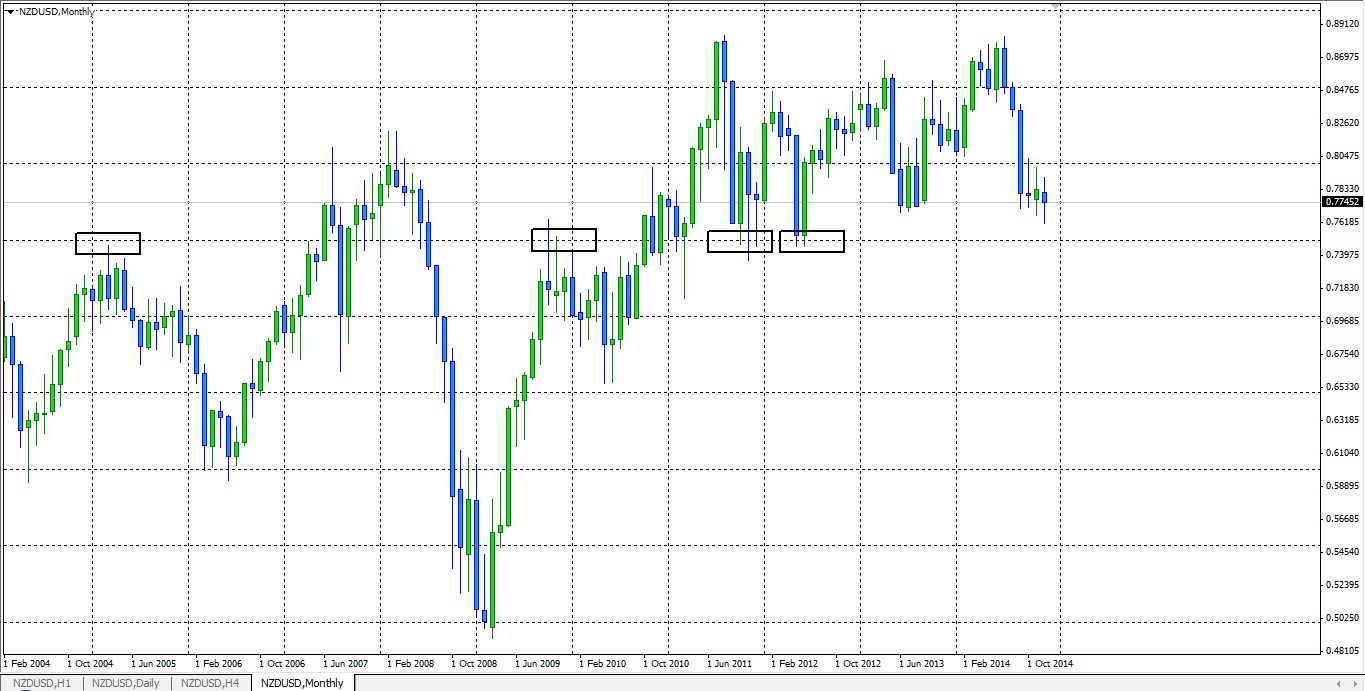
Task: Click the chart shift triangle marker at the chart top
Action: pyautogui.click(x=1056, y=5)
